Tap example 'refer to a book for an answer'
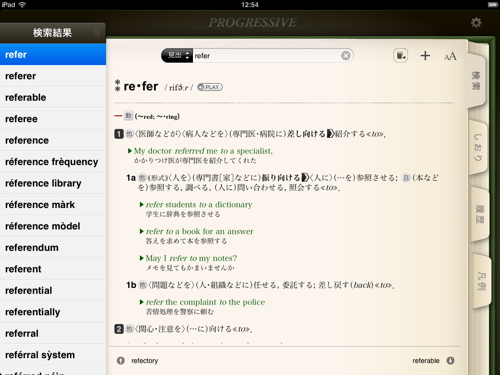 (x=200, y=231)
